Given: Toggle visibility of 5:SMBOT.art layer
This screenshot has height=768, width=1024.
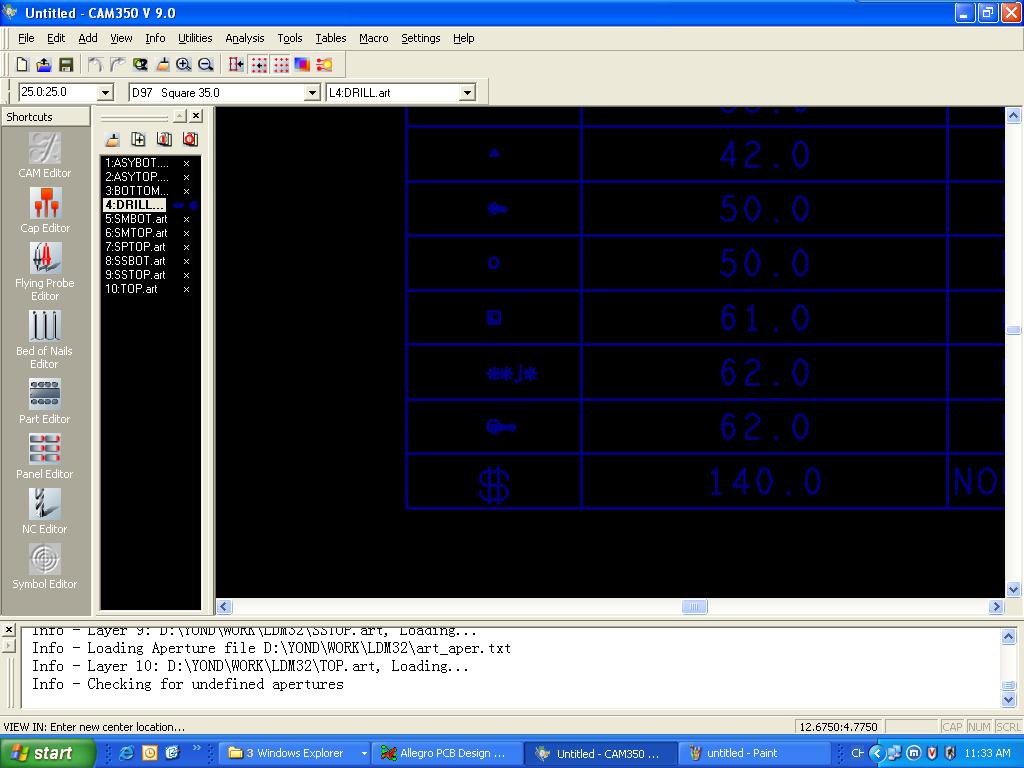Looking at the screenshot, I should [186, 219].
